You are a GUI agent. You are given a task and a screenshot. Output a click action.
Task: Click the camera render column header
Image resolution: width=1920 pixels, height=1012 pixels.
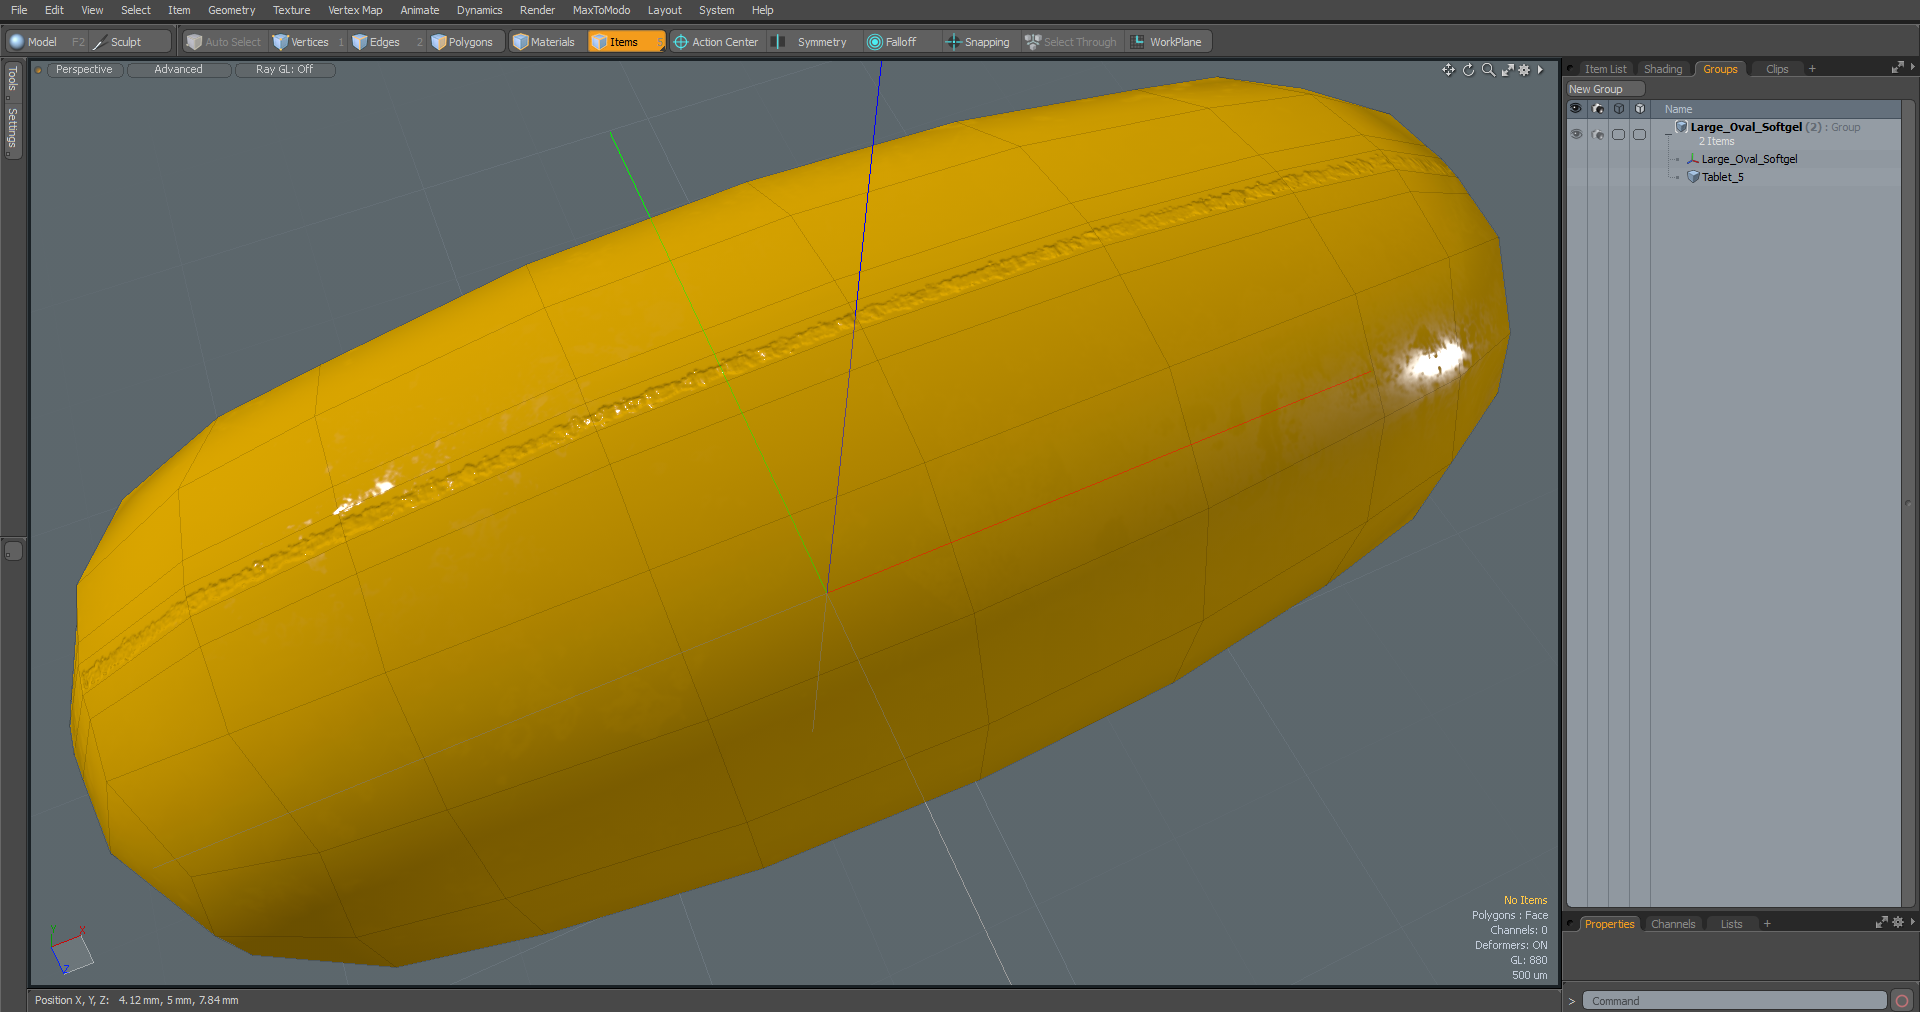pos(1598,108)
